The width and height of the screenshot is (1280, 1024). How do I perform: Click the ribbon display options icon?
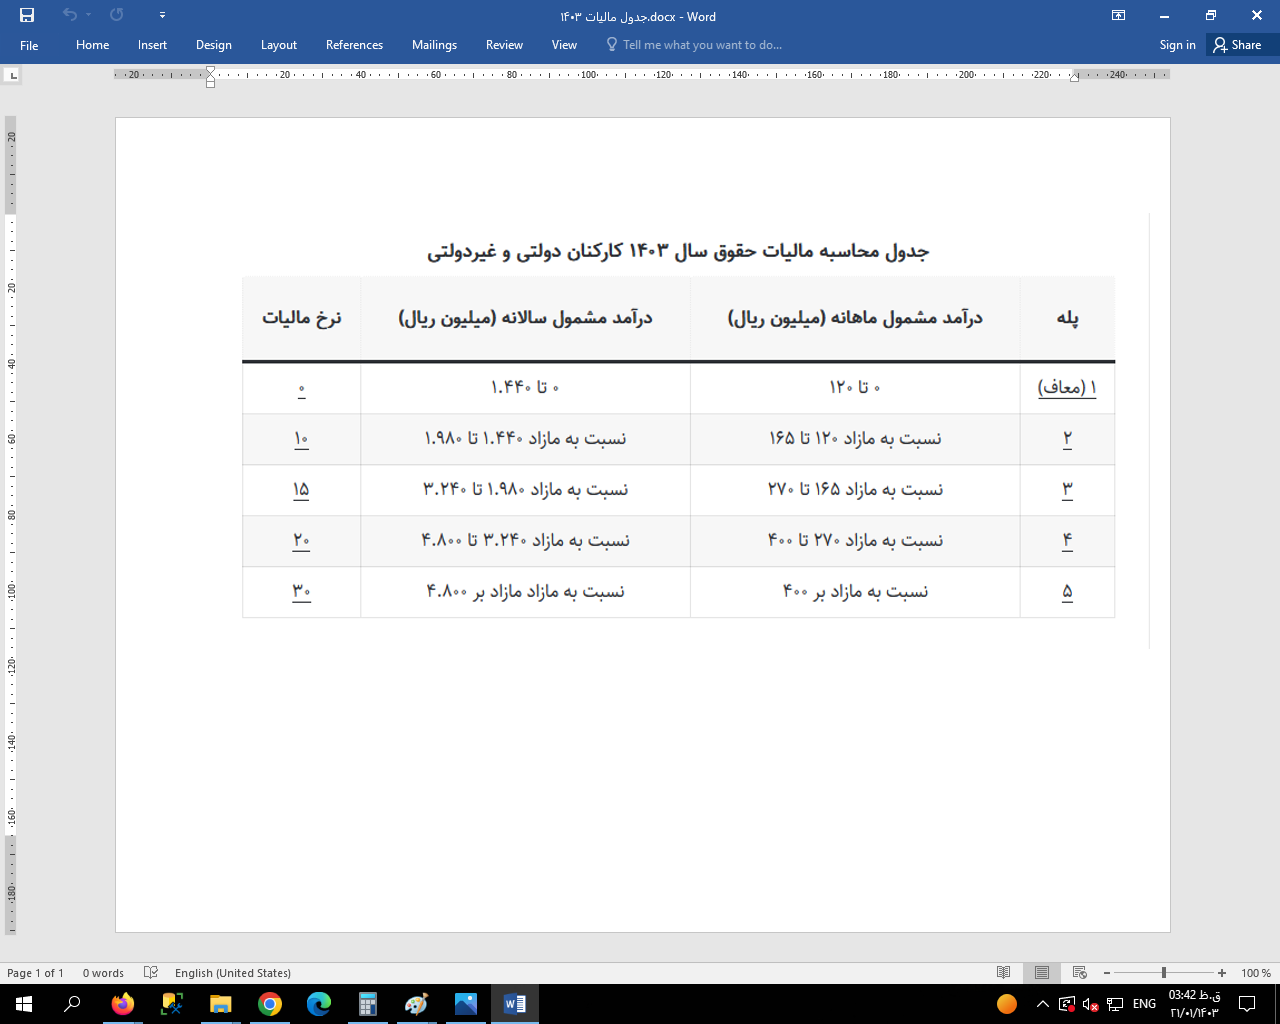pyautogui.click(x=1118, y=15)
